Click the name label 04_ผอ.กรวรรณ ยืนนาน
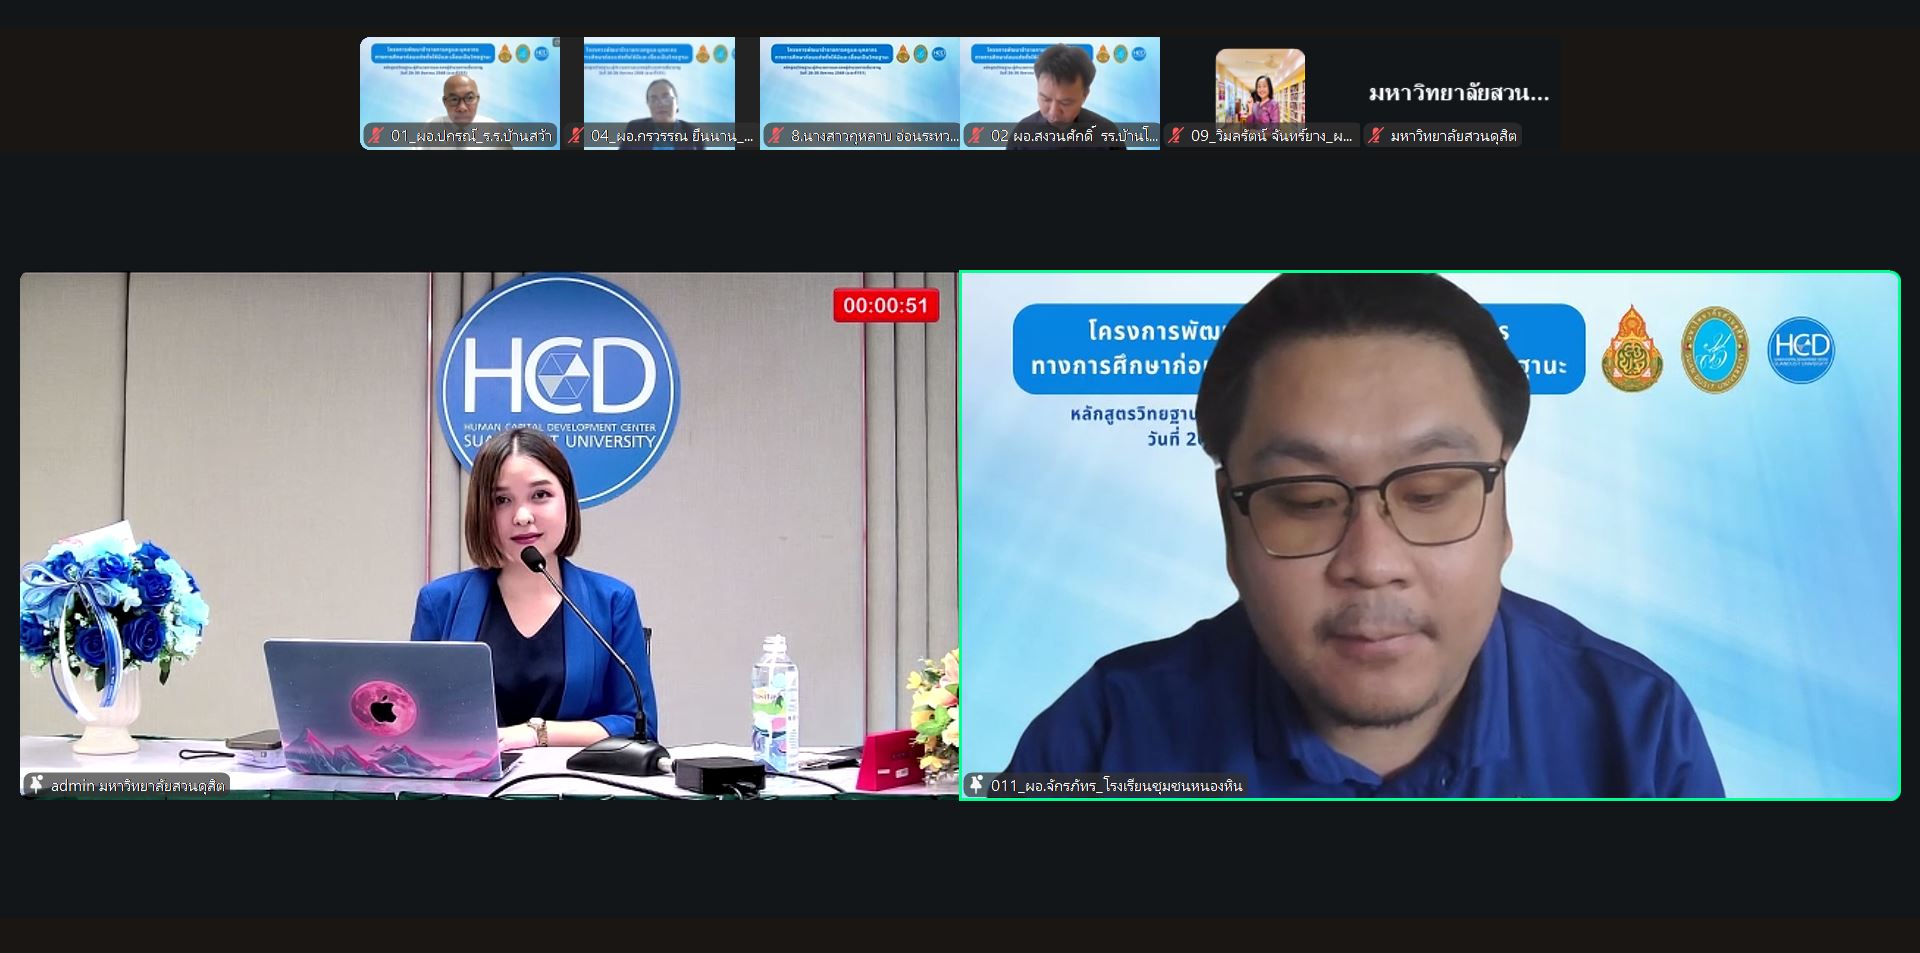The height and width of the screenshot is (953, 1920). (x=672, y=136)
